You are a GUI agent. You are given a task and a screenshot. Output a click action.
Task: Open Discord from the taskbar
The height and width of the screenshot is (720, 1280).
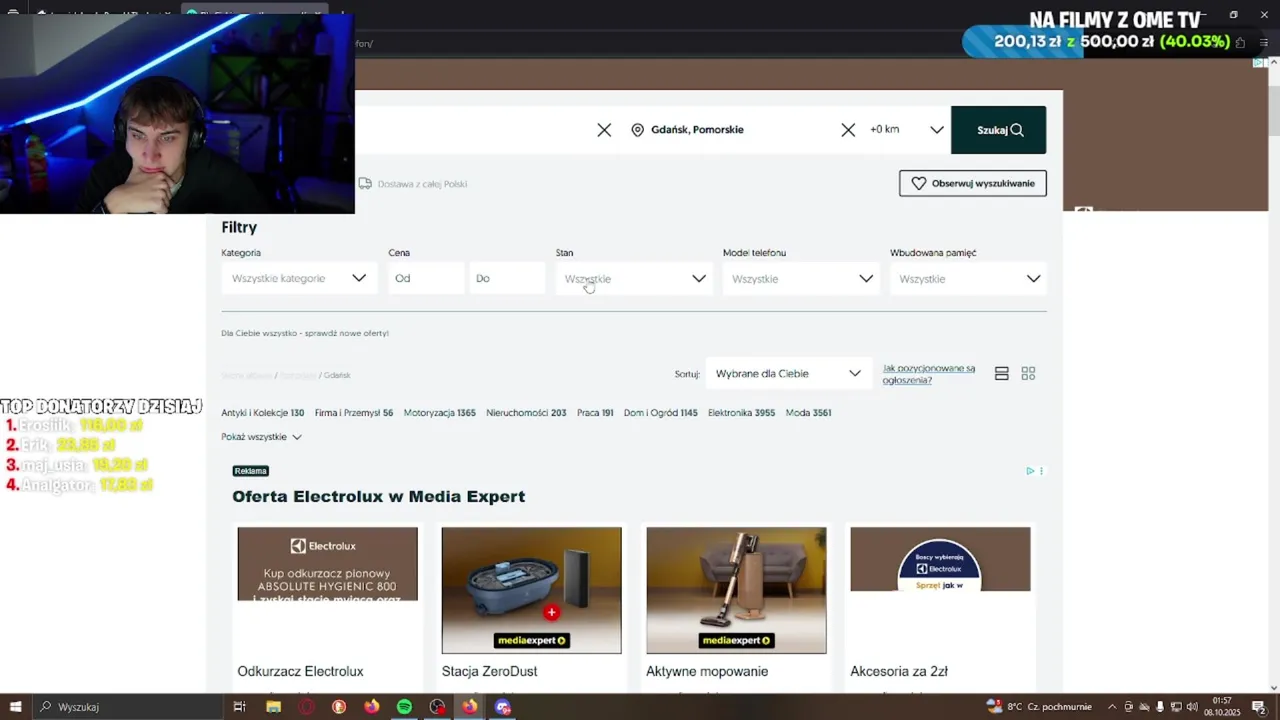(x=503, y=707)
